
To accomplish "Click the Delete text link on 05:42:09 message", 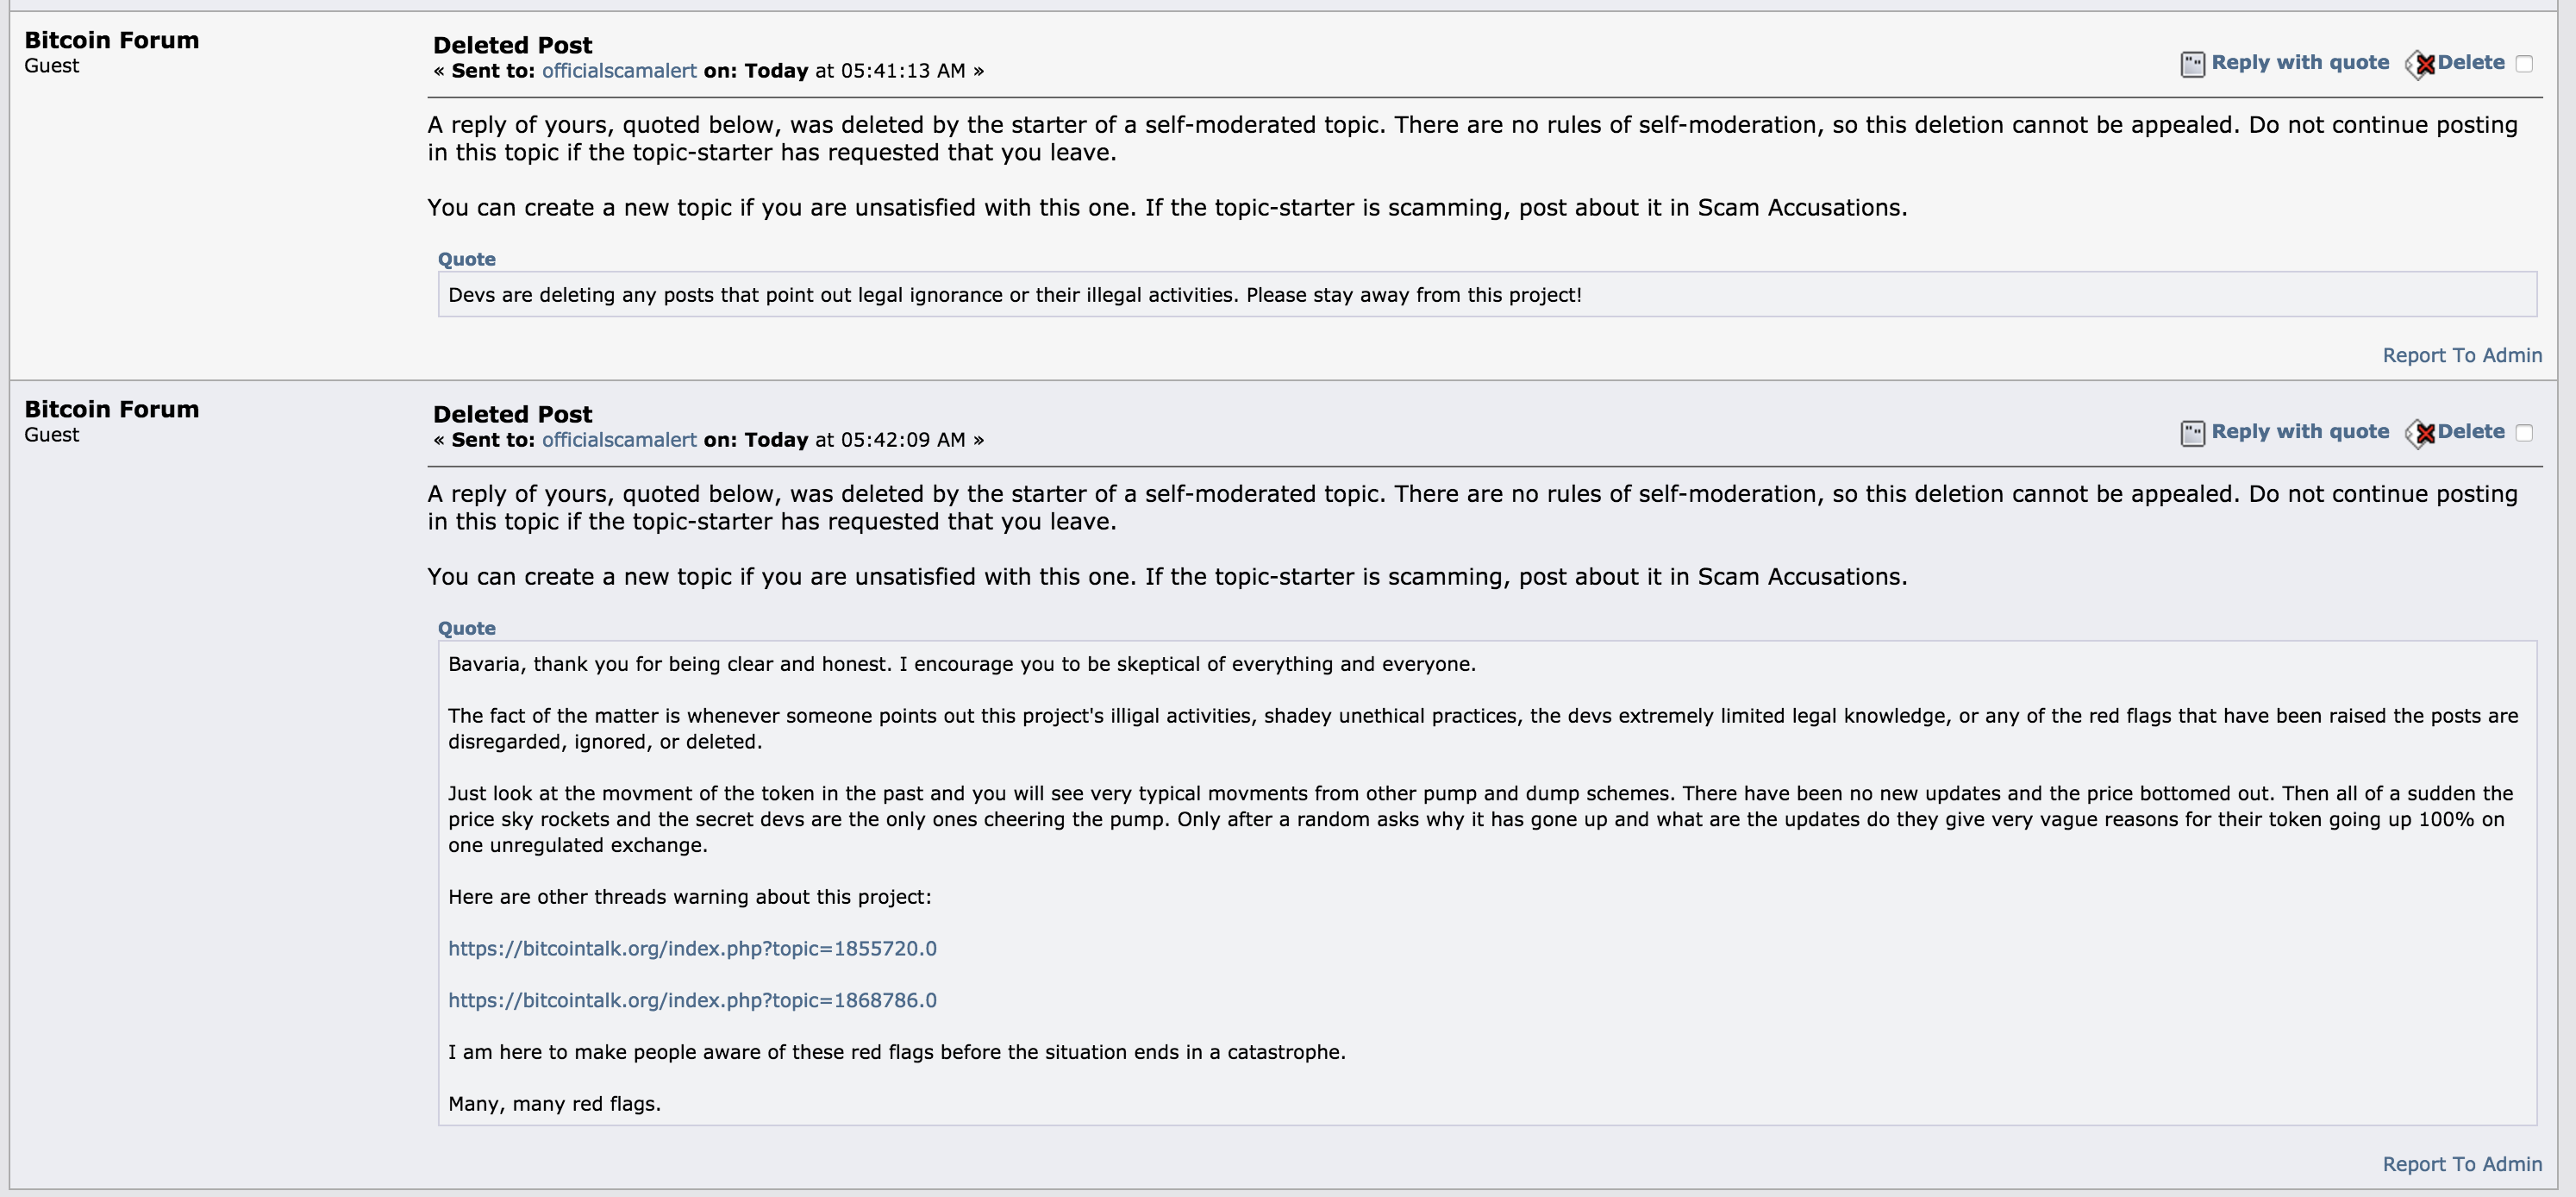I will 2471,432.
